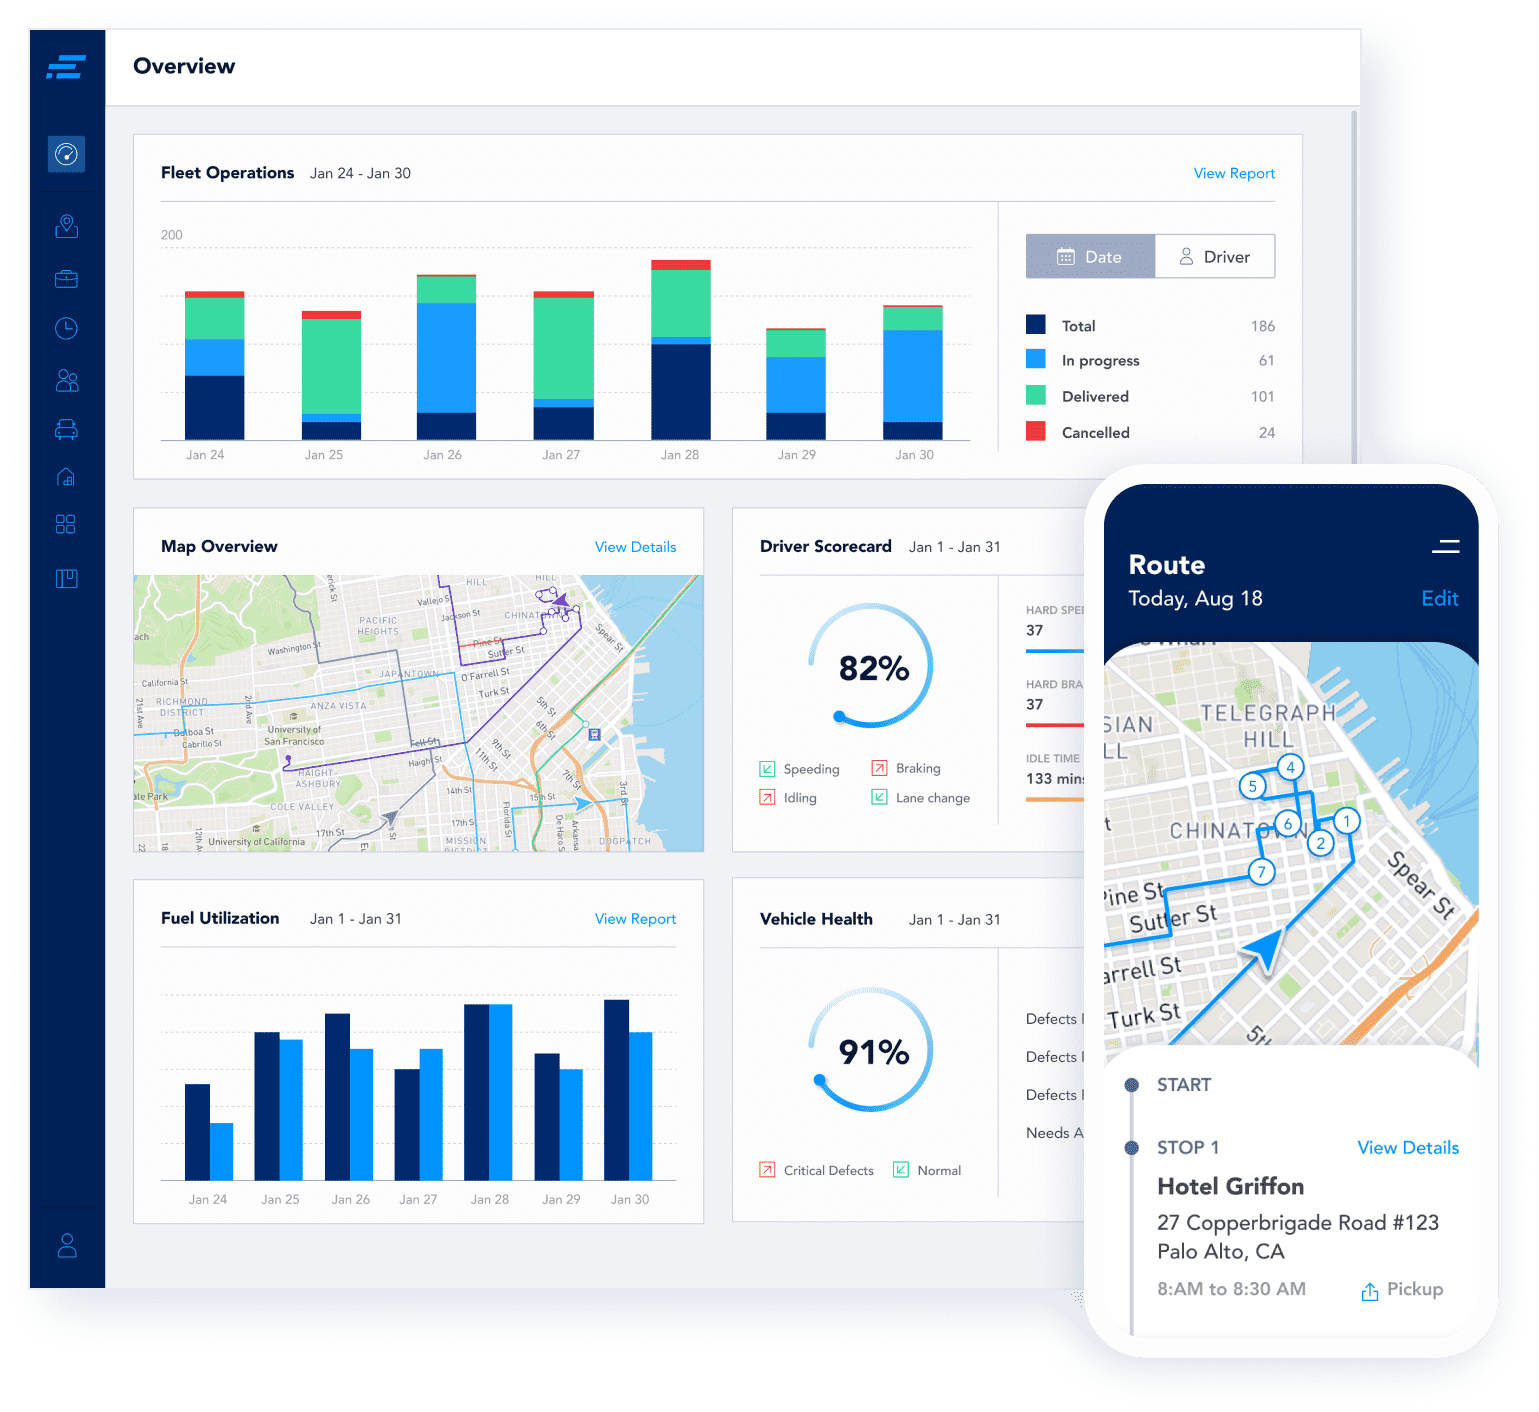Click the Jan 24 - Jan 30 date range
The width and height of the screenshot is (1539, 1412).
(x=360, y=173)
